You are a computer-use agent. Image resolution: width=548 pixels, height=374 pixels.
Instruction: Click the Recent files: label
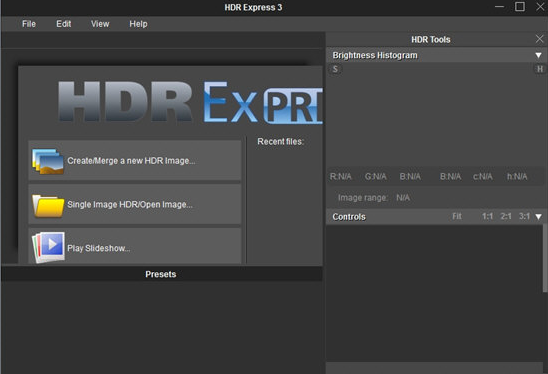[281, 142]
